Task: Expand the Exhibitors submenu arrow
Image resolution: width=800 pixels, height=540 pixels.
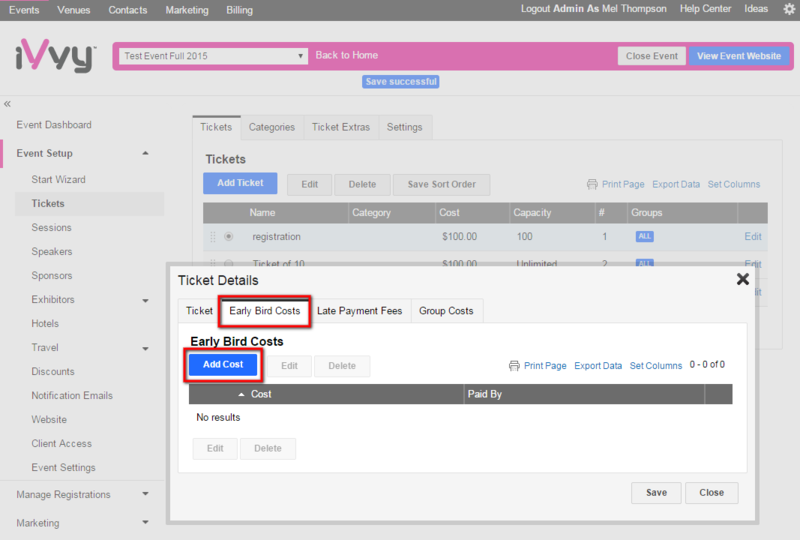Action: point(145,301)
